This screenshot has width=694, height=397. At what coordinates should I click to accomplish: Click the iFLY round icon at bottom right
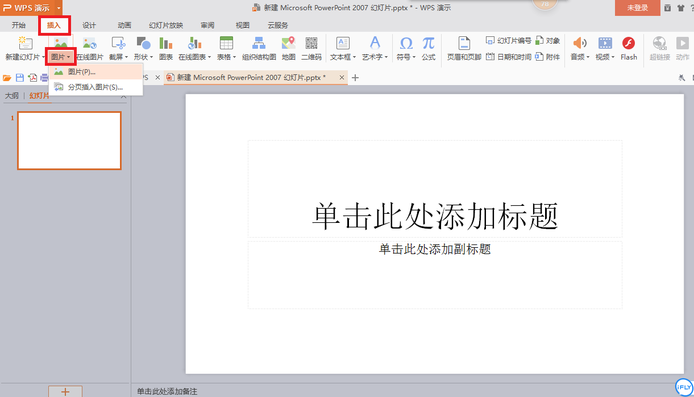(x=684, y=387)
